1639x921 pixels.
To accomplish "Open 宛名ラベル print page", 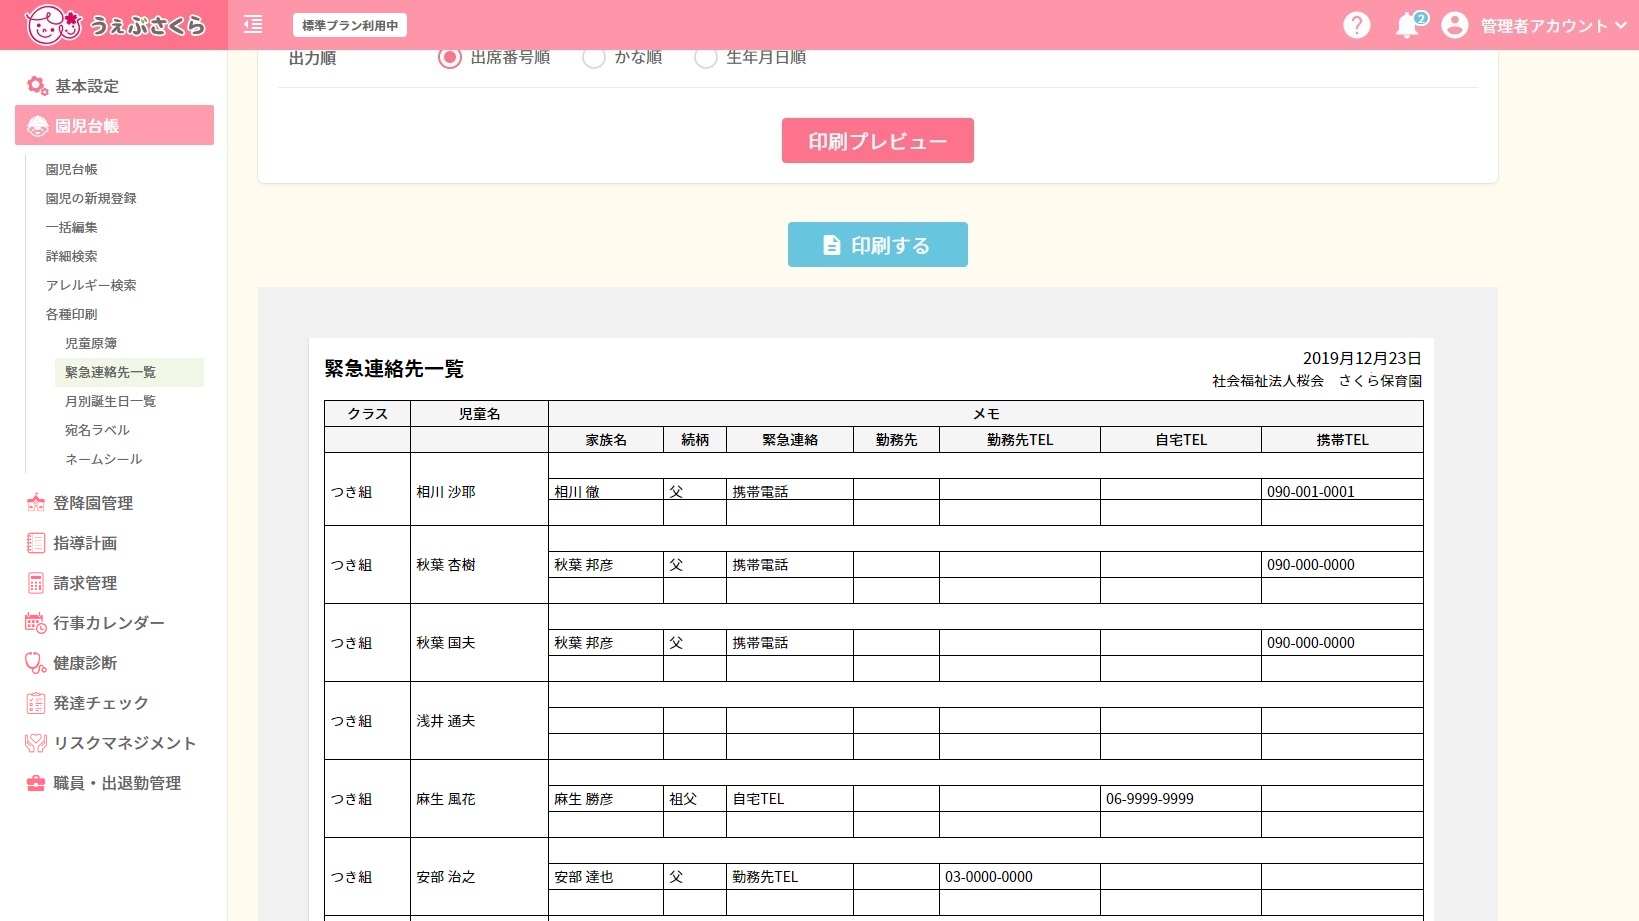I will click(x=97, y=431).
